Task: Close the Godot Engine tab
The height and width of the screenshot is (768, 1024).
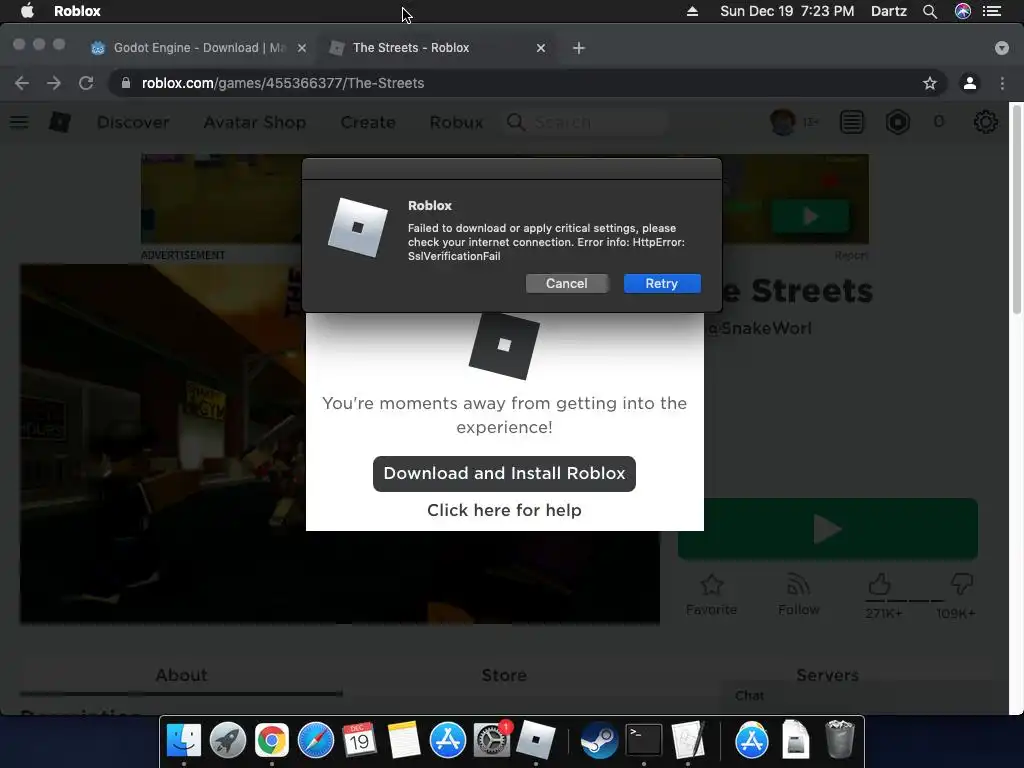Action: click(302, 48)
